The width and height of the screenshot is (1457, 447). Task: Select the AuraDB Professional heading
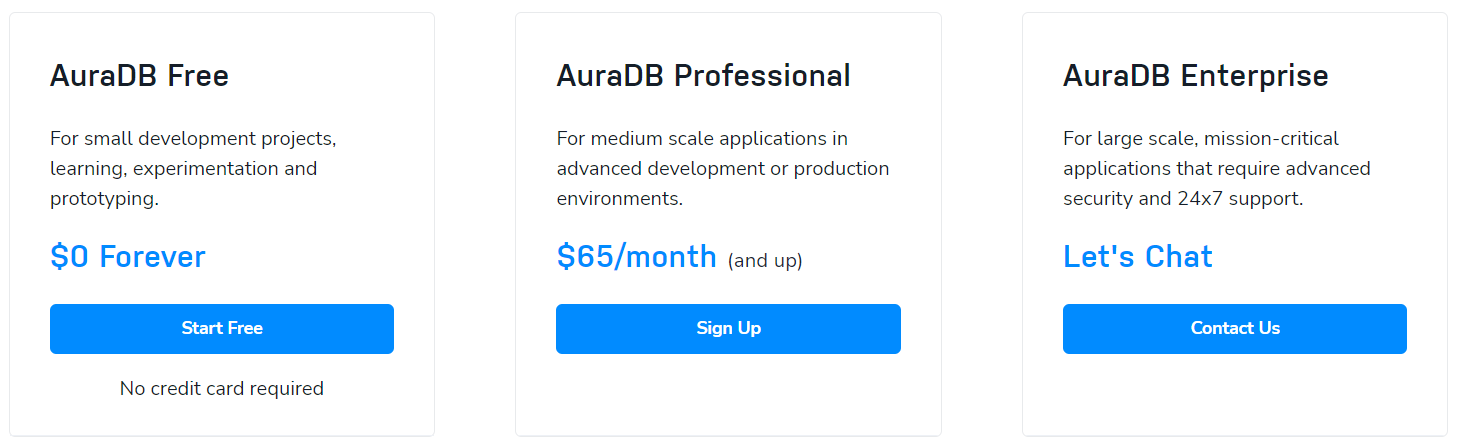pos(704,76)
